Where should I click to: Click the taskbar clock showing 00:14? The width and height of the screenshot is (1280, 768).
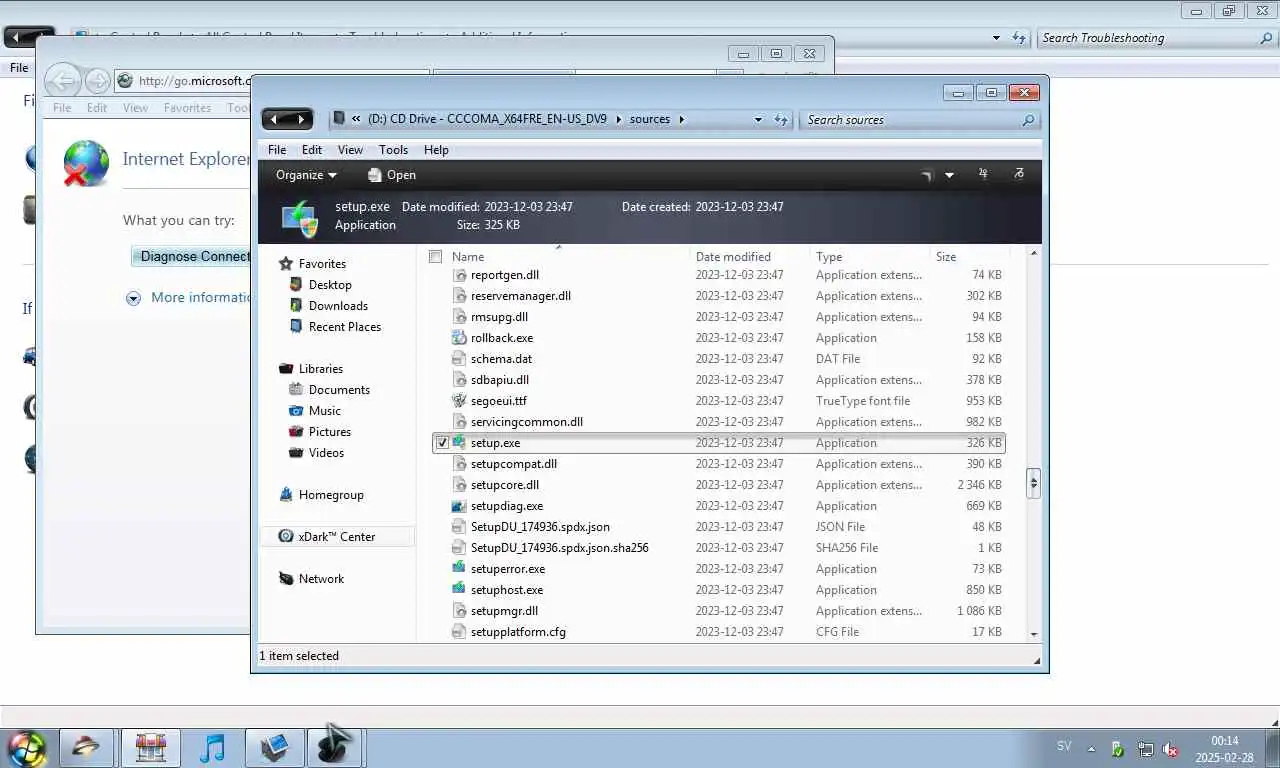pyautogui.click(x=1225, y=749)
